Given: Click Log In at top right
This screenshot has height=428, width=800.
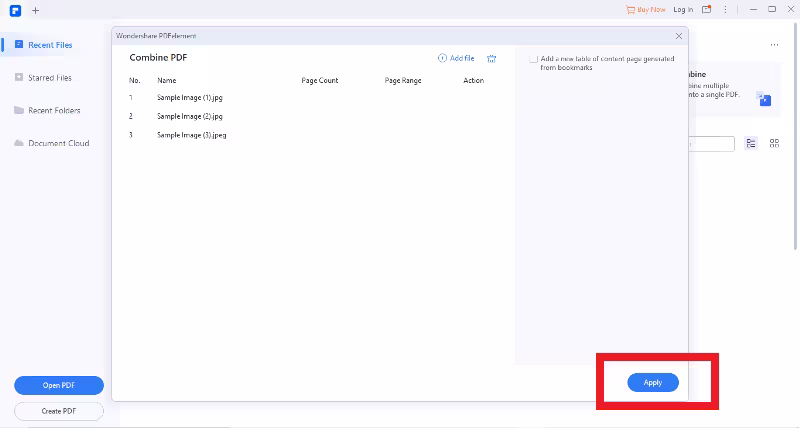Looking at the screenshot, I should pos(683,10).
